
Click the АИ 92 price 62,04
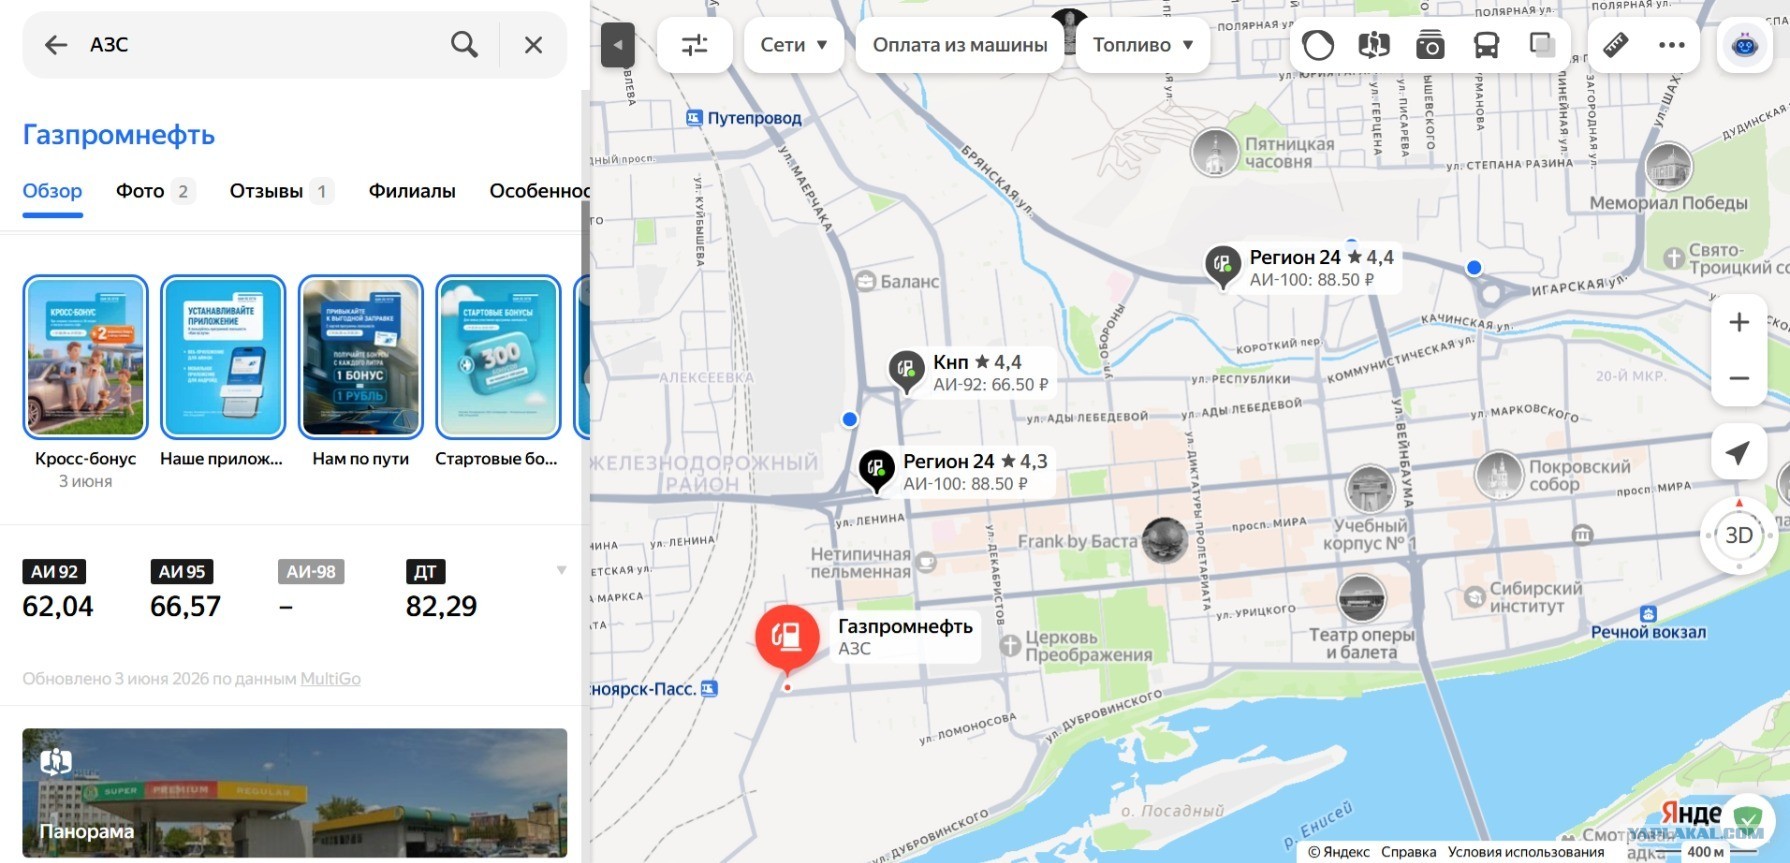(58, 606)
